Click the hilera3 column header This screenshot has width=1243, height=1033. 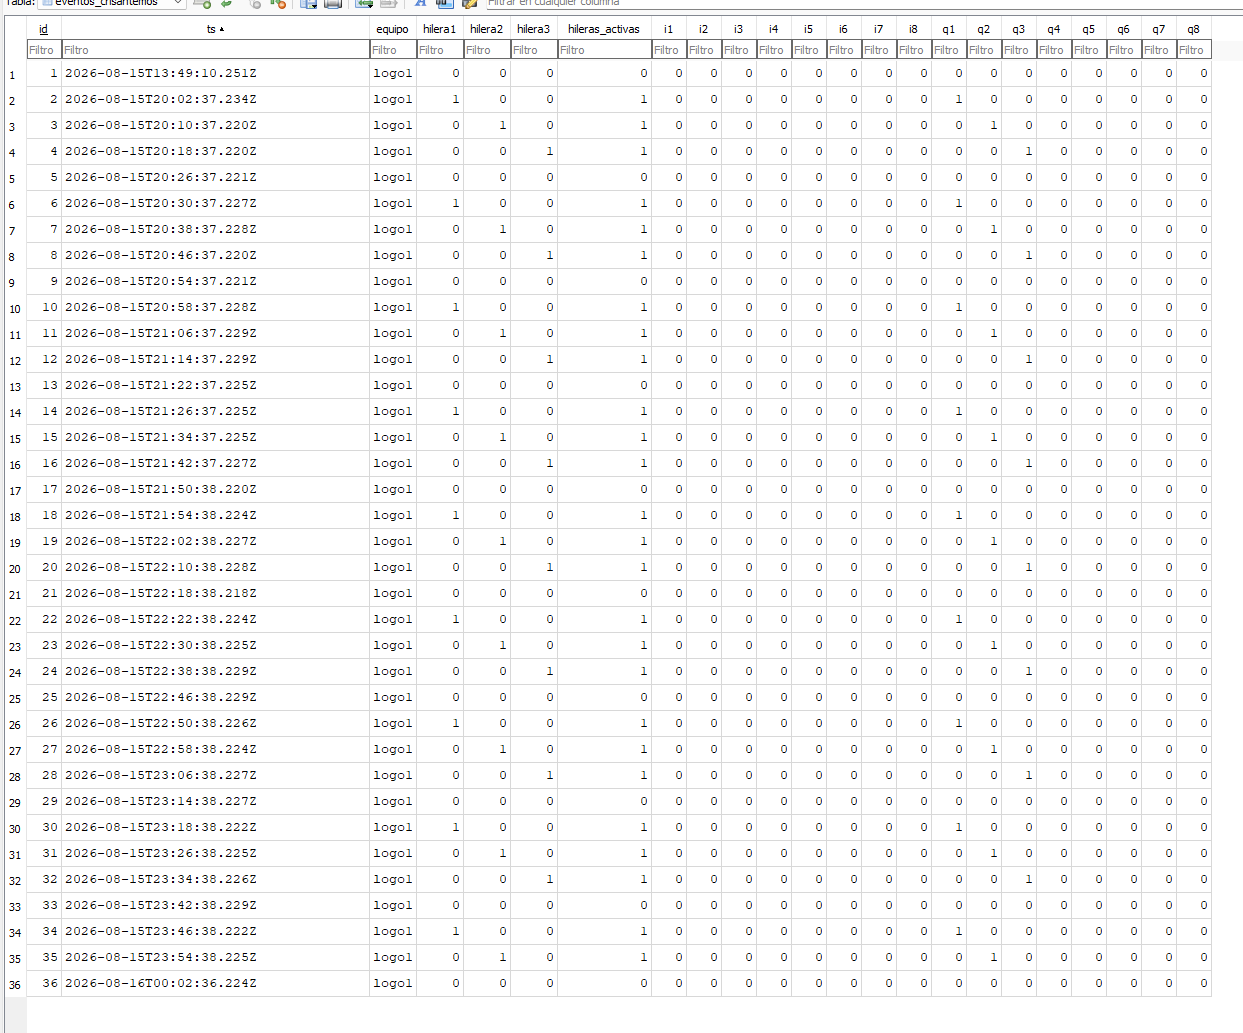click(x=533, y=29)
